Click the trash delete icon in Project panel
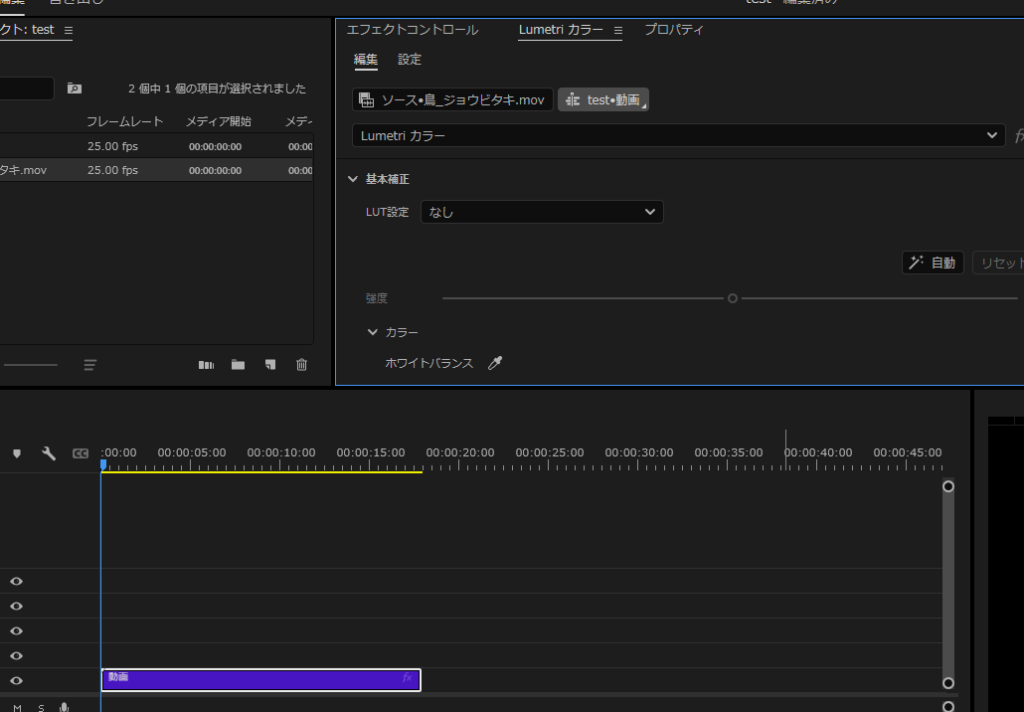The image size is (1024, 712). [302, 364]
